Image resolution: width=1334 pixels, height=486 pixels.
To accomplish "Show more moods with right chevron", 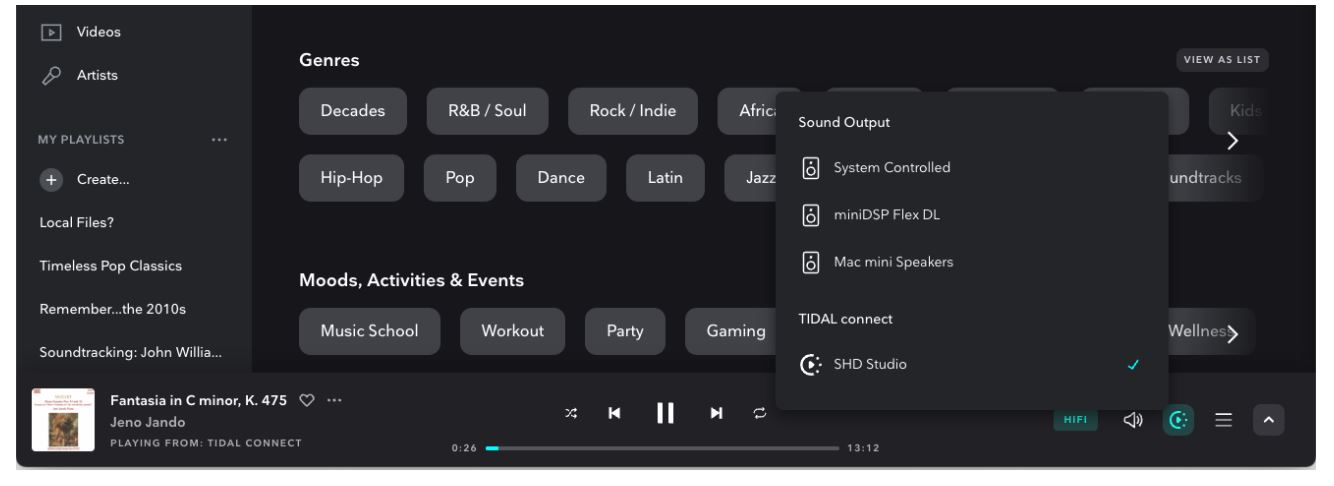I will 1233,334.
